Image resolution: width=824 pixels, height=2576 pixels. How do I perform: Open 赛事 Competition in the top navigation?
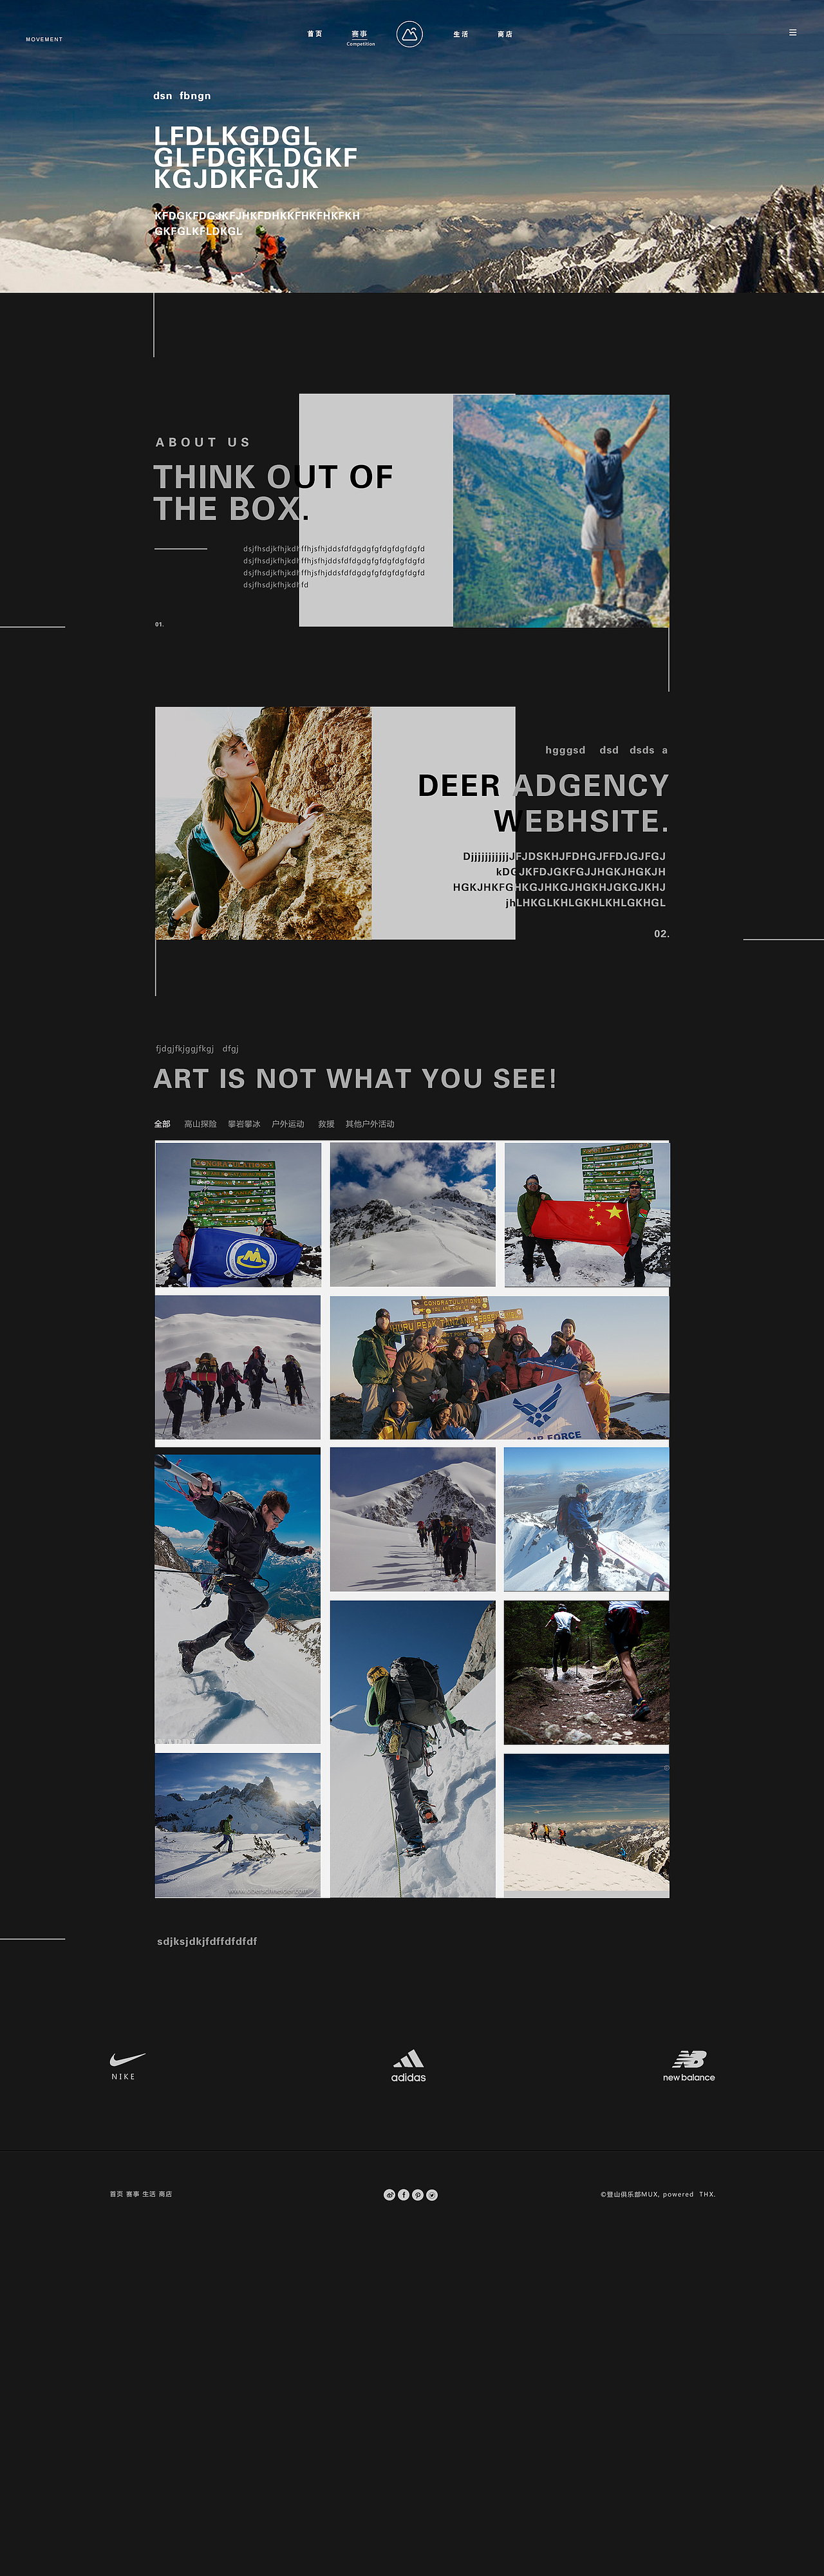pos(360,37)
